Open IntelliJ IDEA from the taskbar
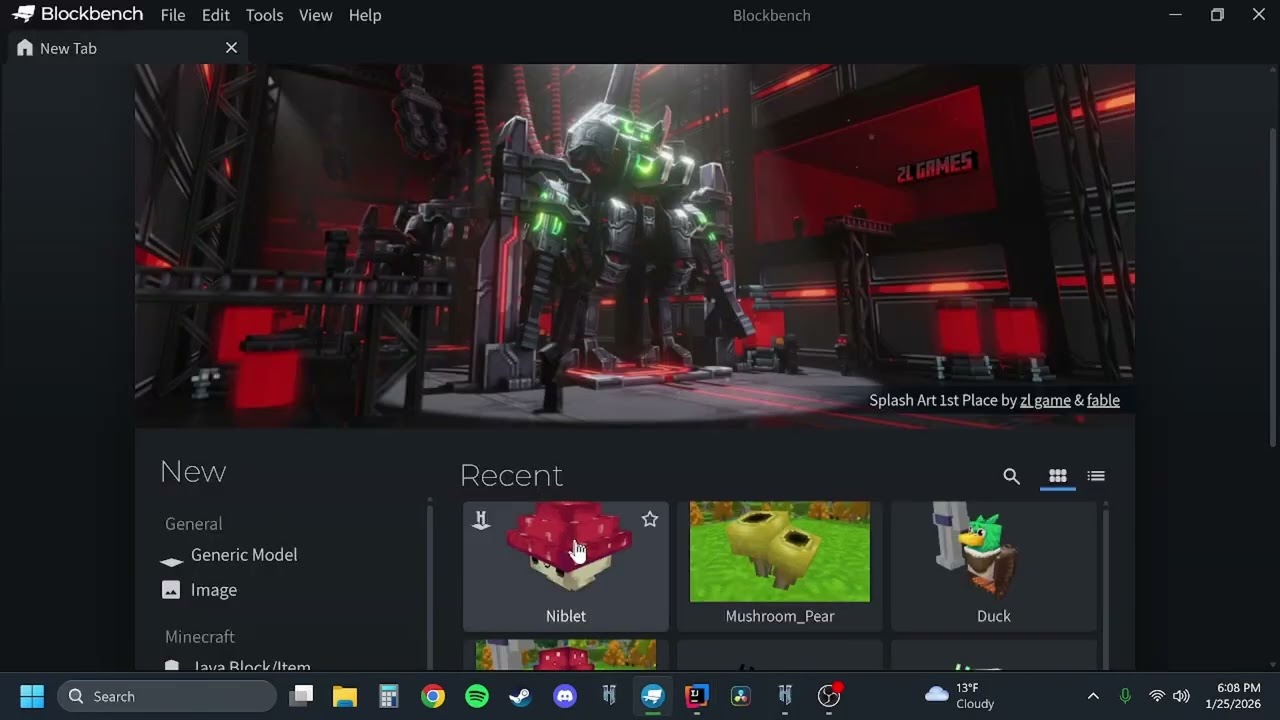 tap(697, 696)
